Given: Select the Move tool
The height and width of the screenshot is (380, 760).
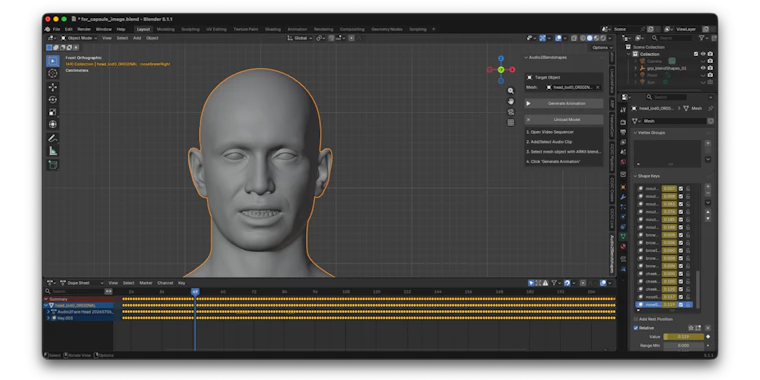Looking at the screenshot, I should pos(53,87).
